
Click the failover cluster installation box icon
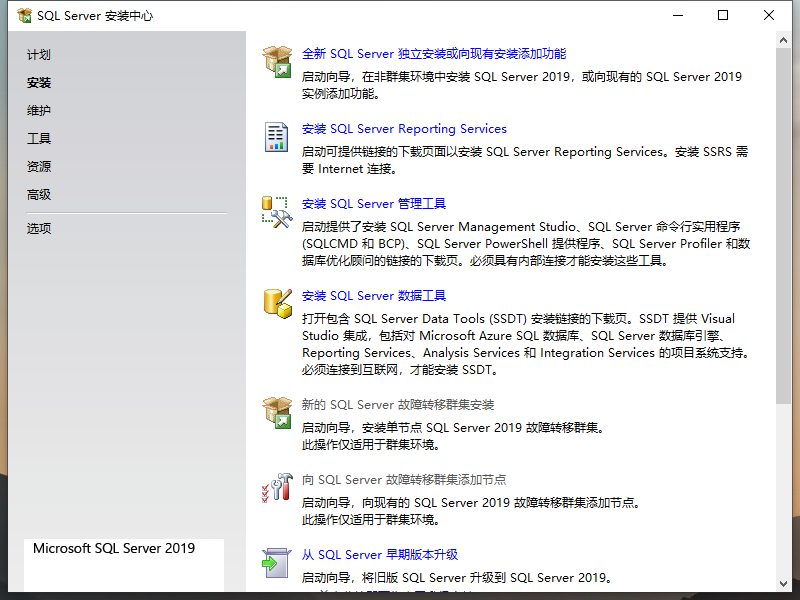point(277,412)
